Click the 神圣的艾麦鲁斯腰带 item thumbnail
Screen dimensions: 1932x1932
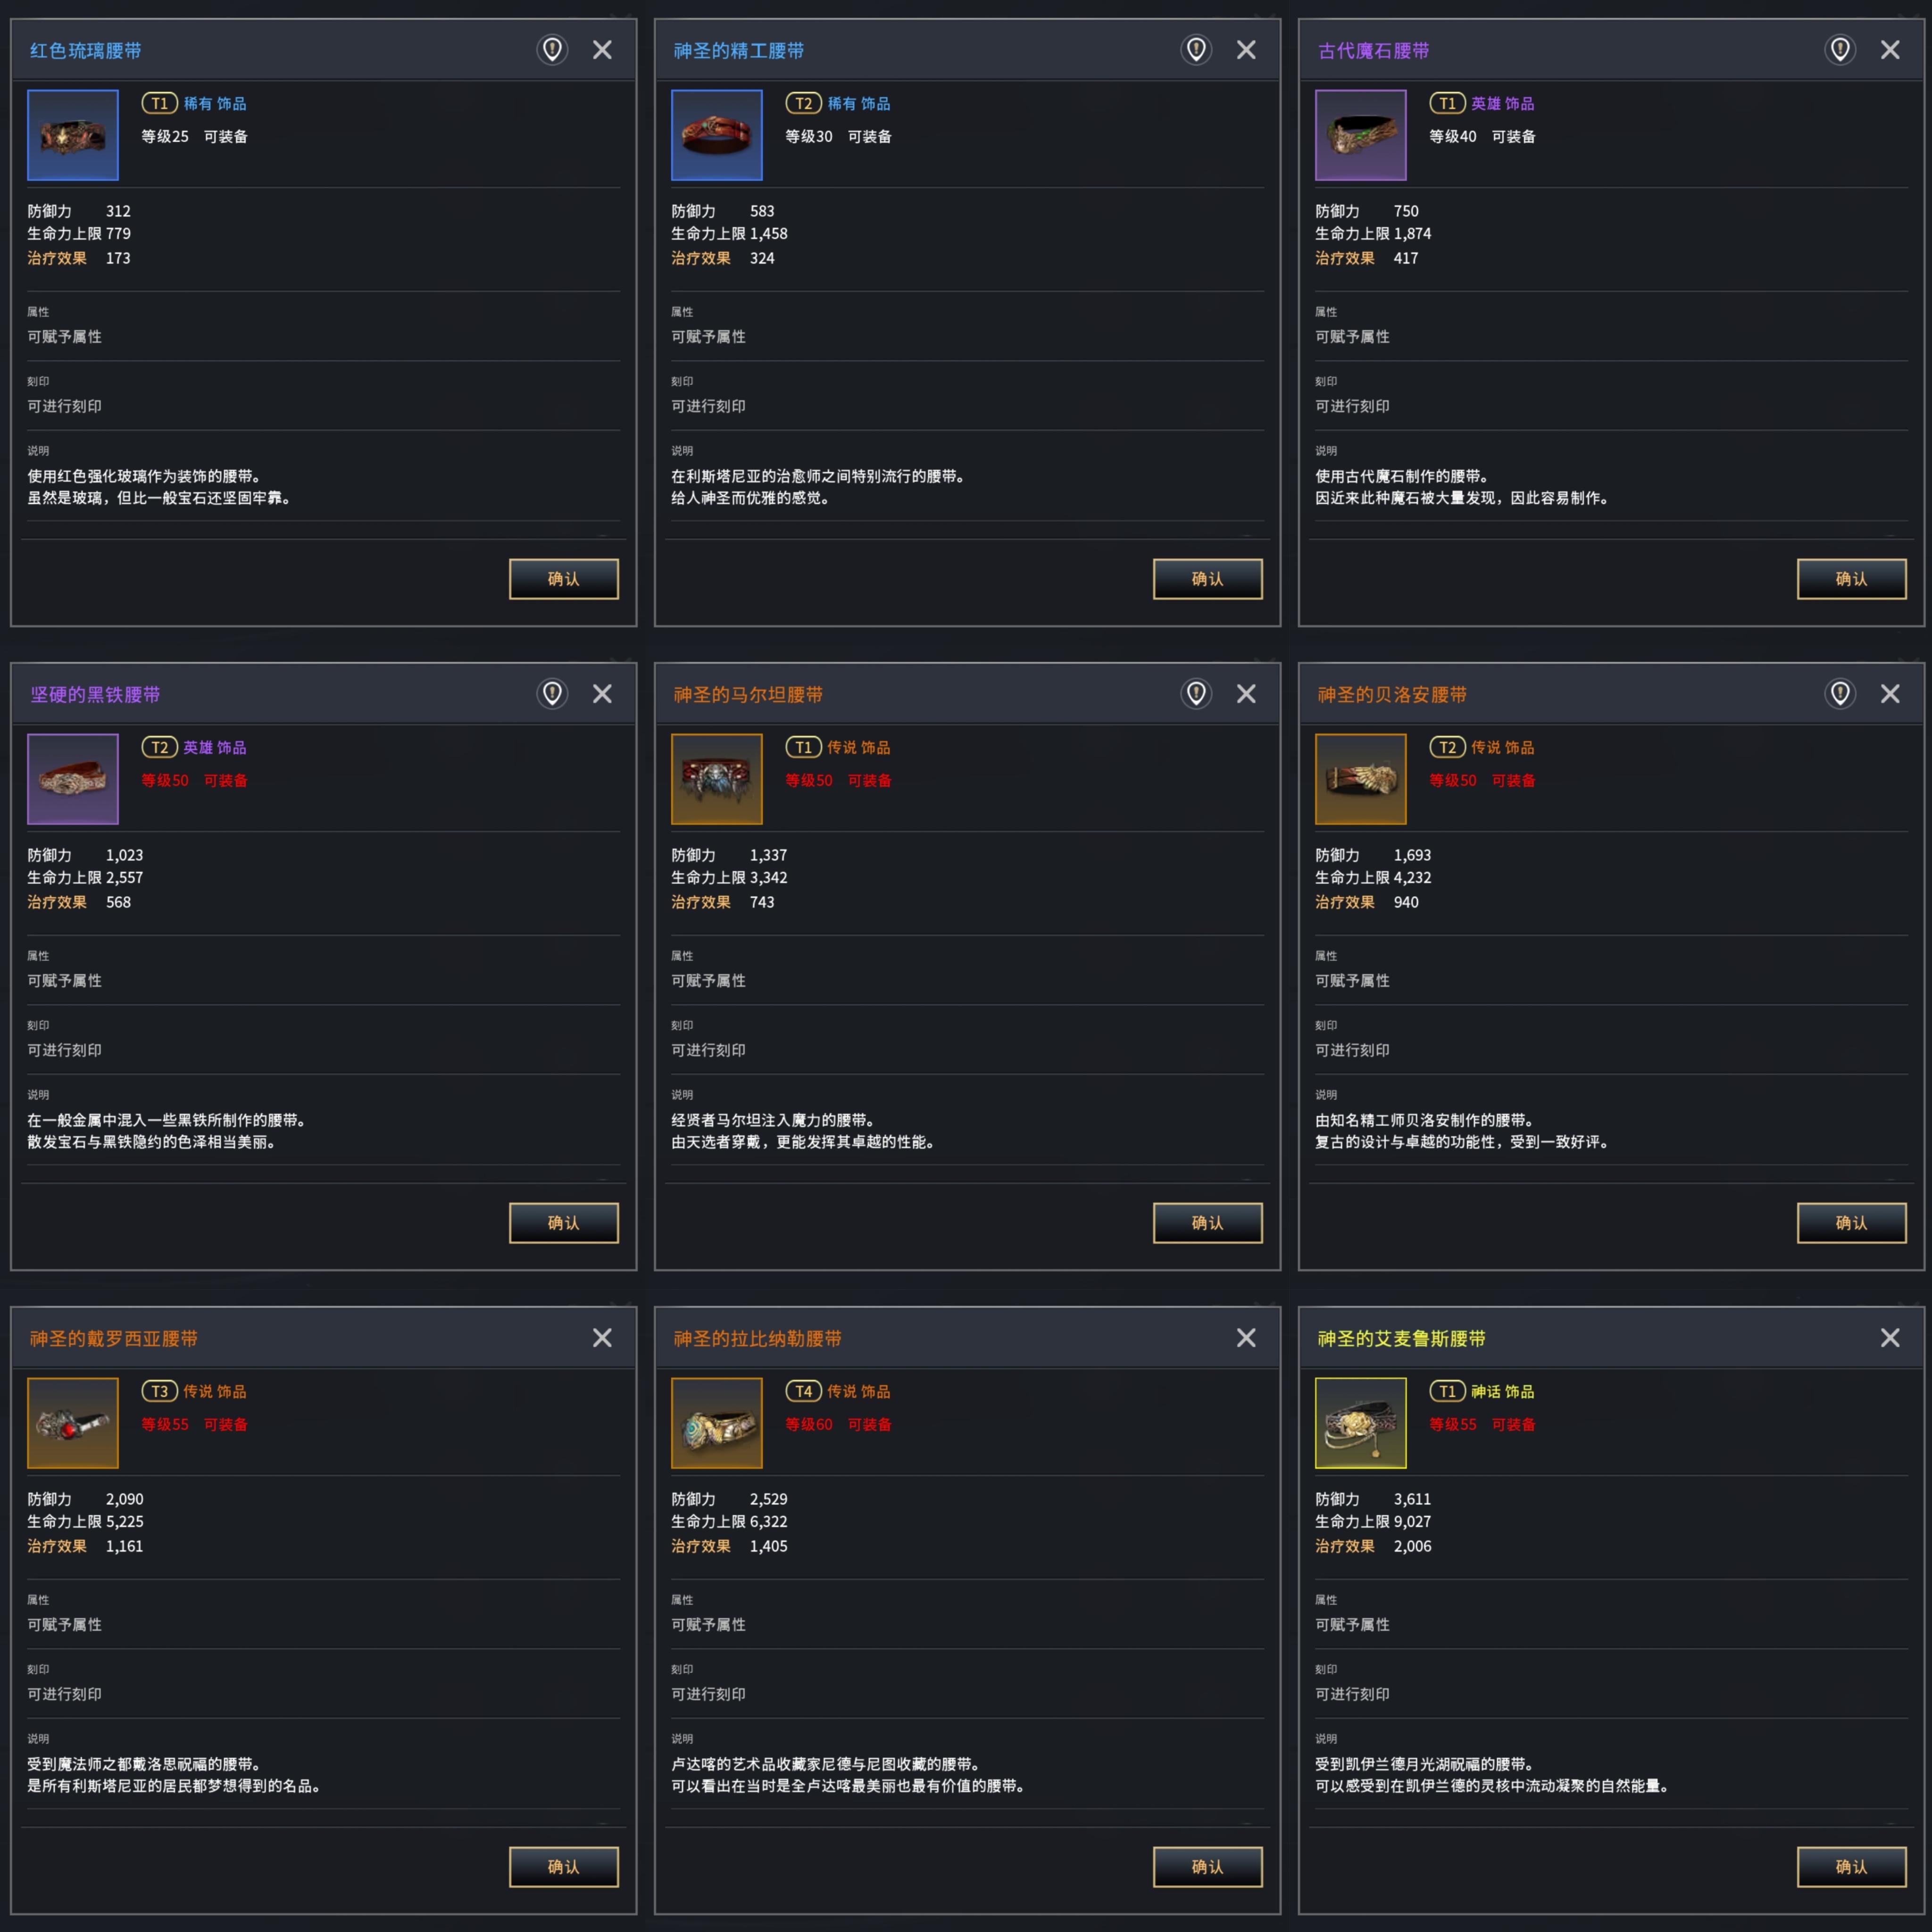pos(1361,1423)
